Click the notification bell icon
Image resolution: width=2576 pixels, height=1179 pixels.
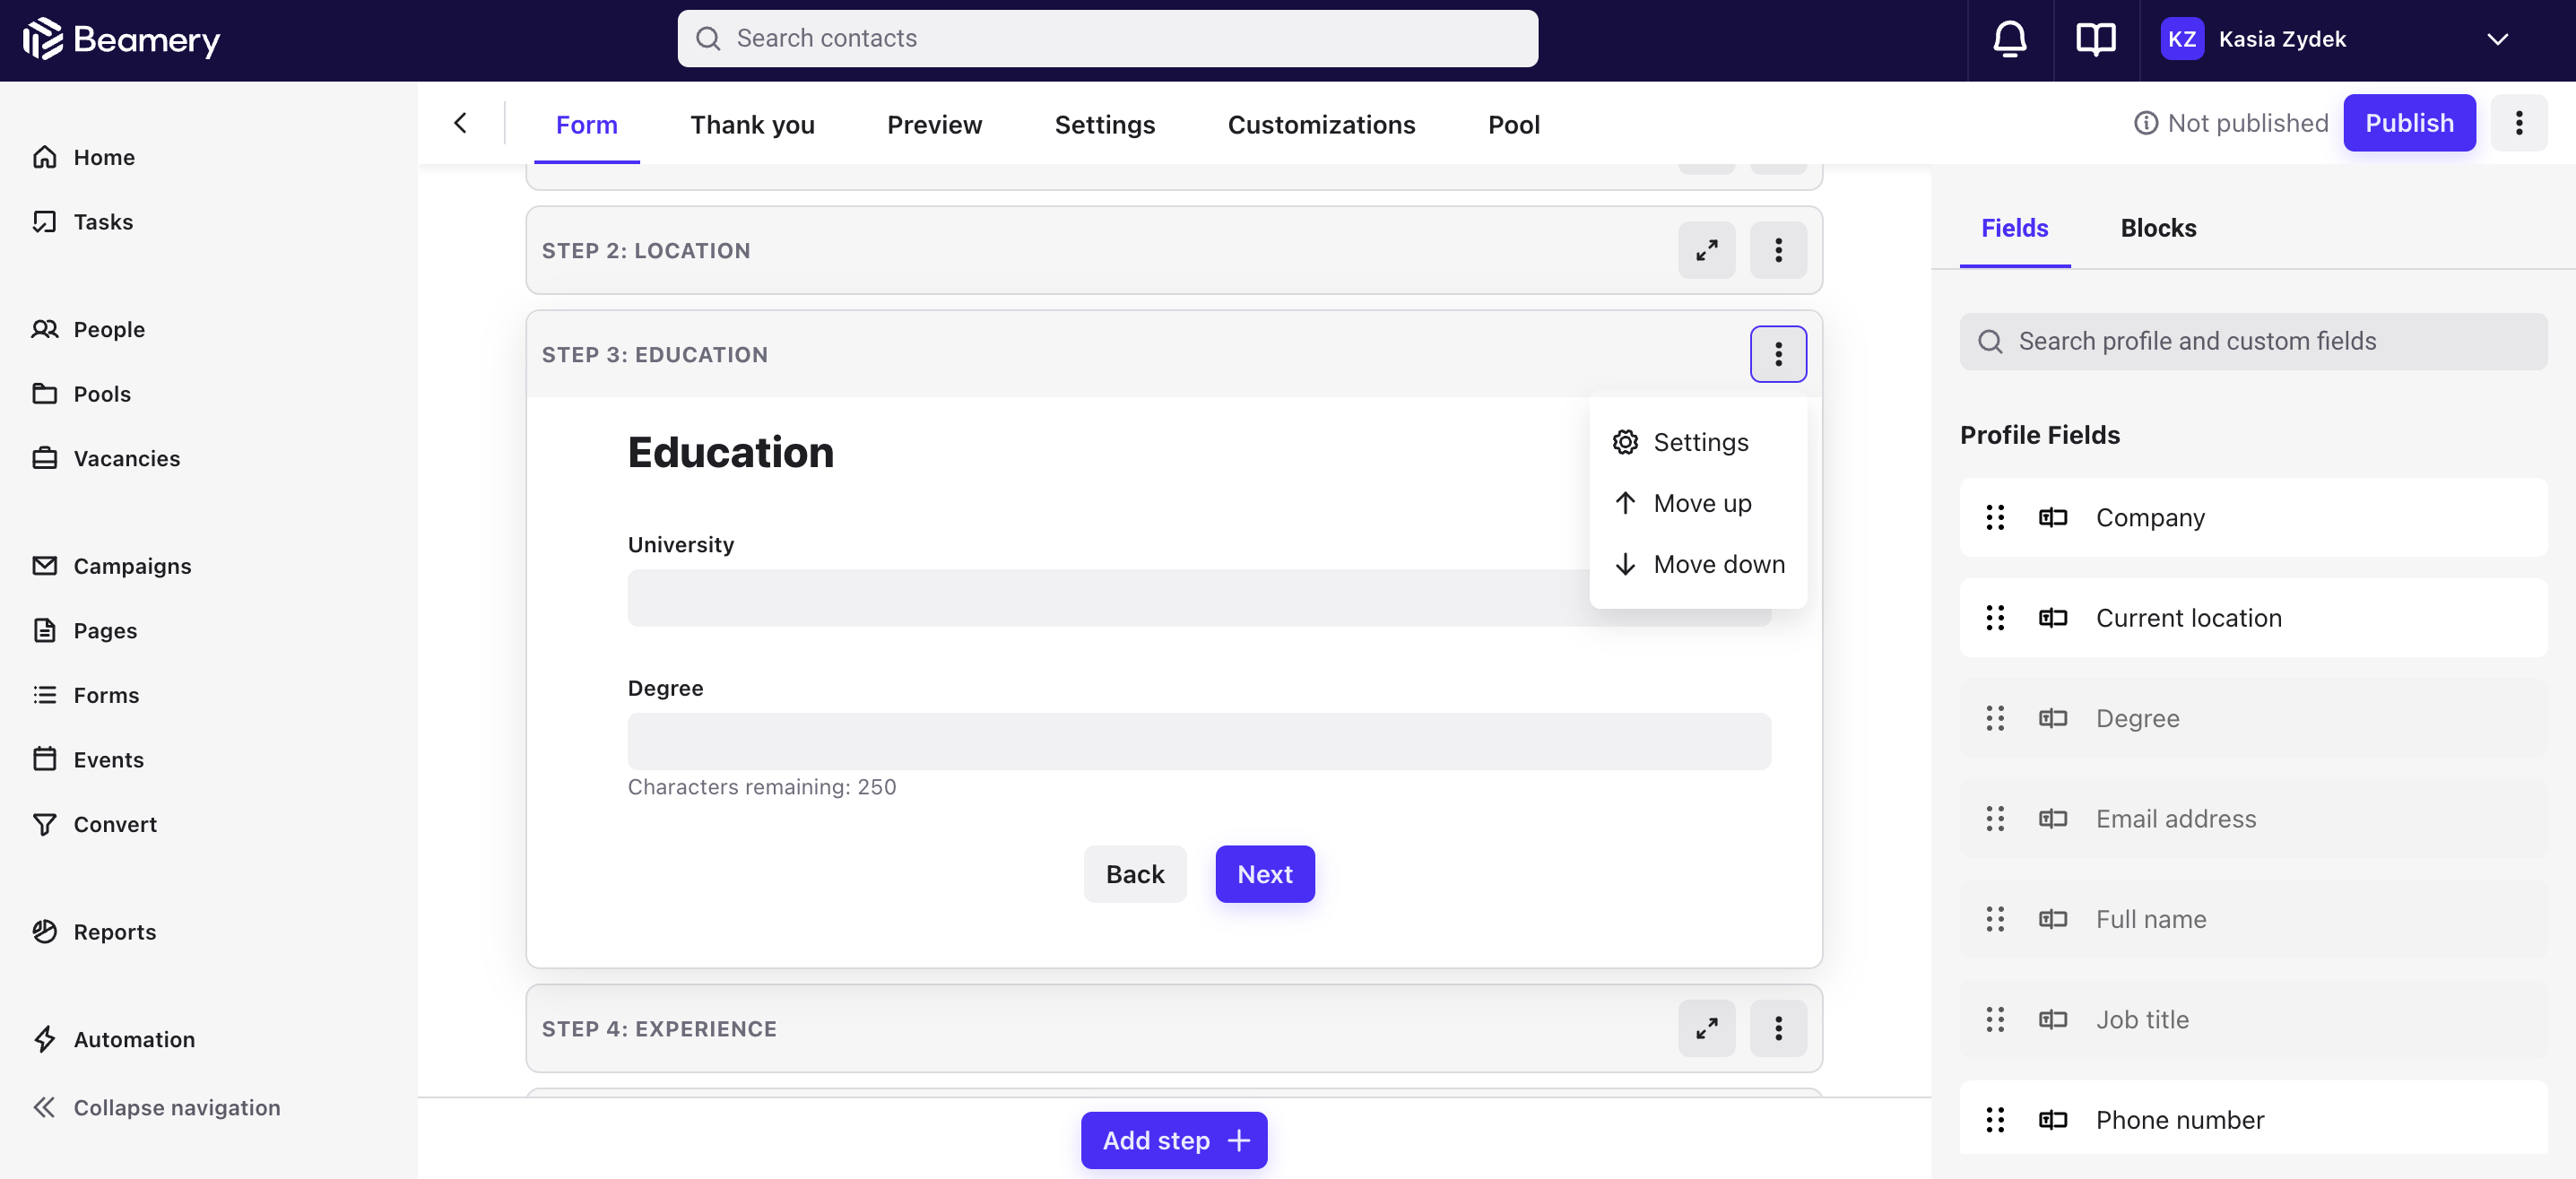click(2009, 38)
